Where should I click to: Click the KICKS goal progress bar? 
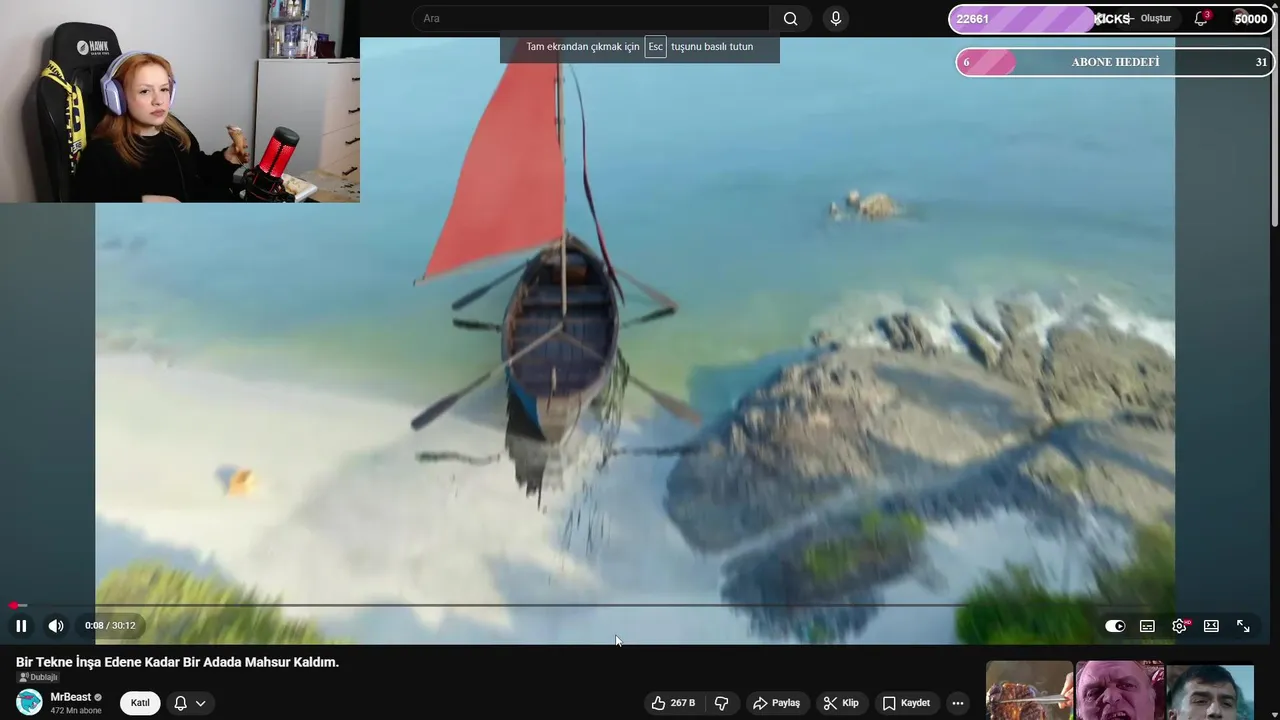(1111, 19)
